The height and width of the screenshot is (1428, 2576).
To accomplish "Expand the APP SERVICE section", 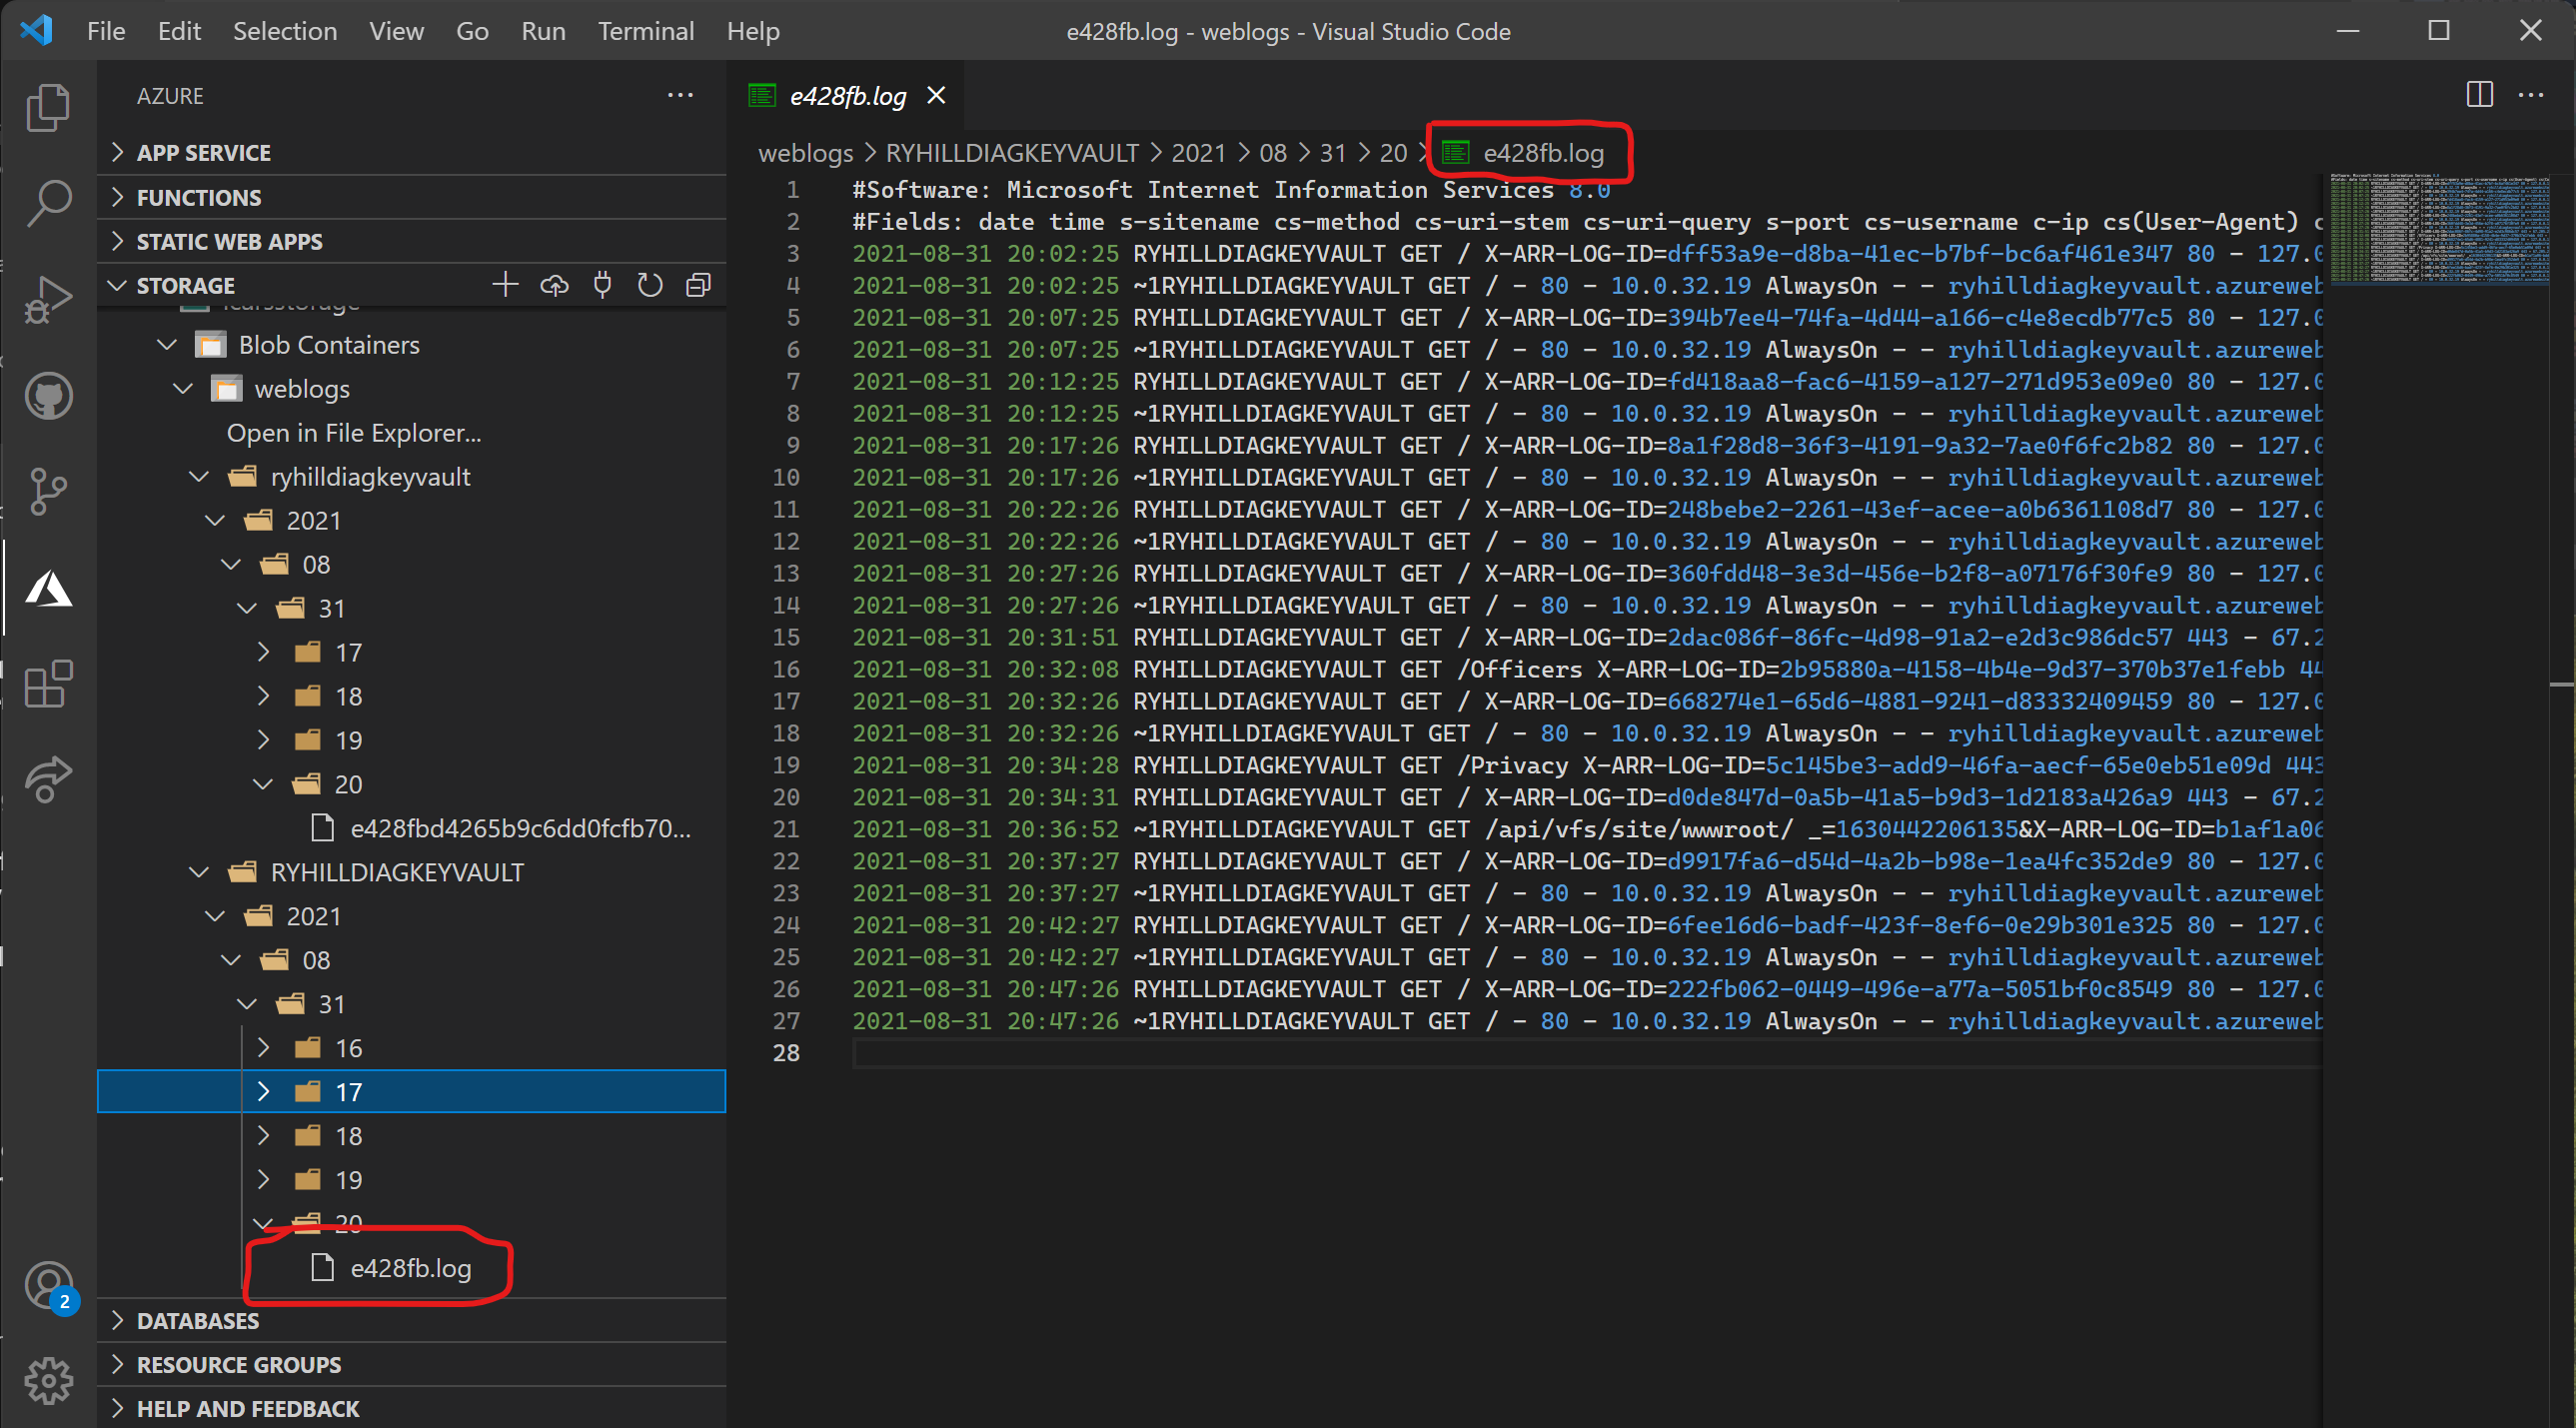I will point(412,153).
